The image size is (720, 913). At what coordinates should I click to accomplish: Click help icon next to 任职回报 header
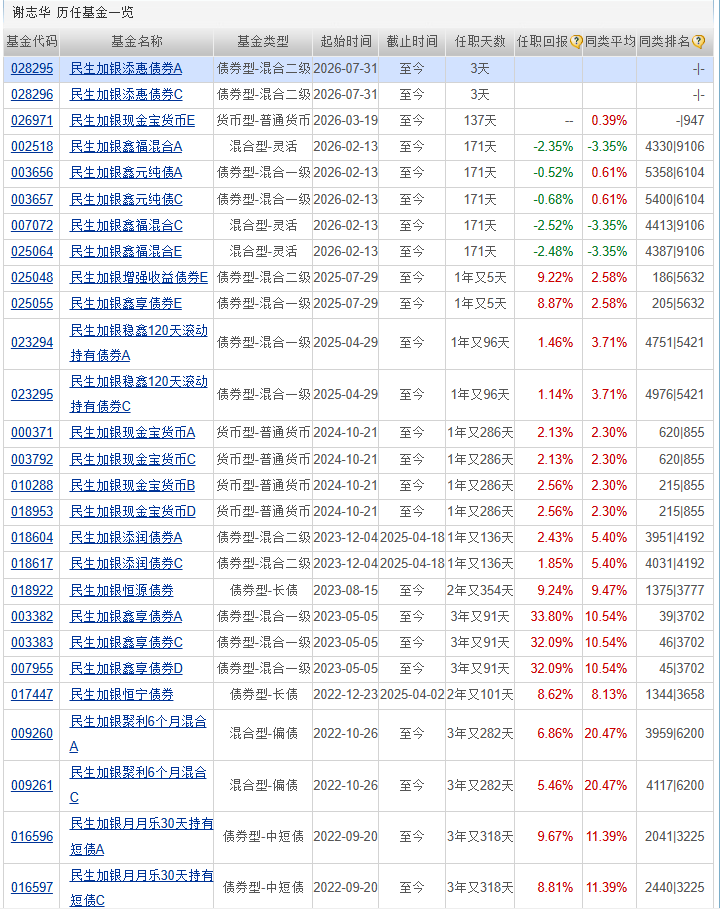pyautogui.click(x=576, y=41)
